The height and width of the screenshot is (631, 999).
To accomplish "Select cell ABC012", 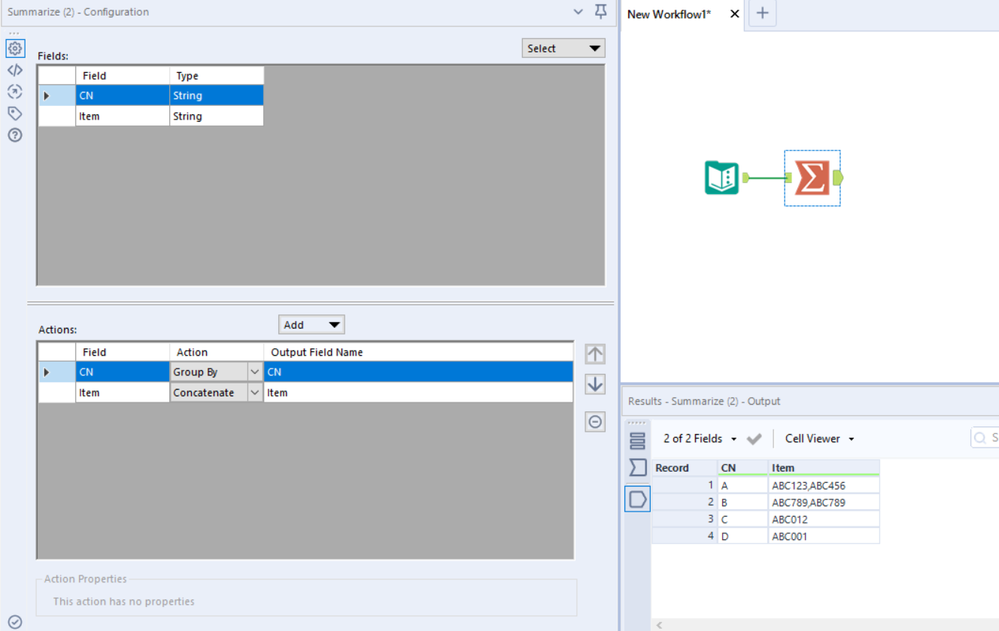I will point(824,519).
